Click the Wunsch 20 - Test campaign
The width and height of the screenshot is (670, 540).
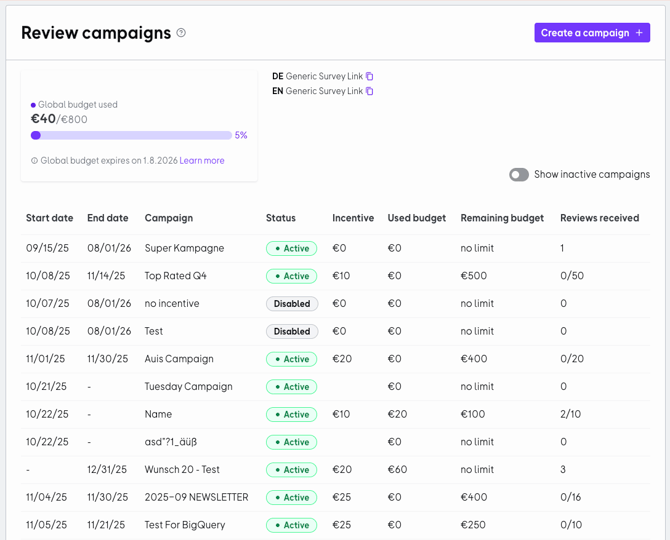182,470
